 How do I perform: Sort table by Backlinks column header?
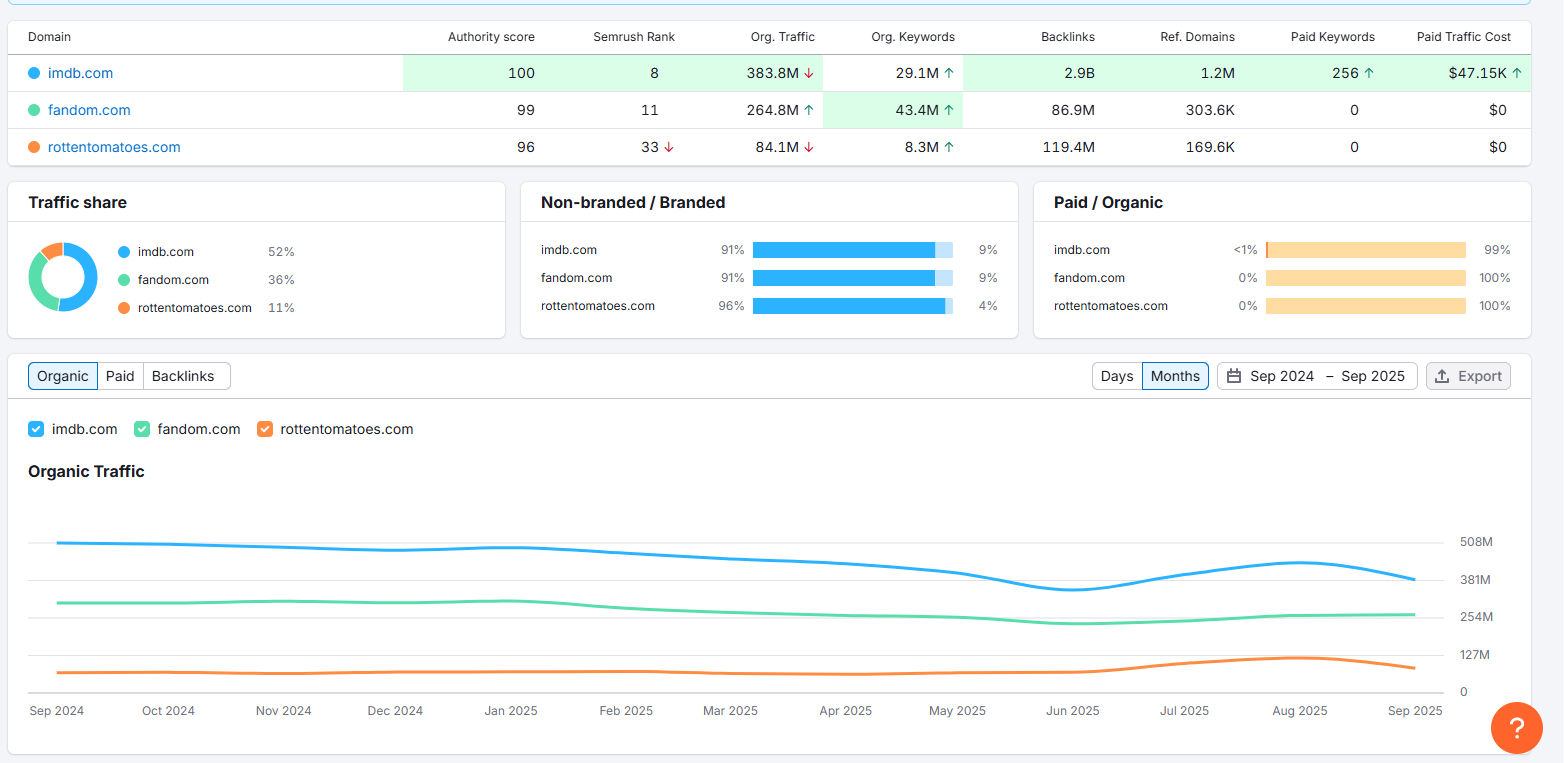tap(1067, 37)
